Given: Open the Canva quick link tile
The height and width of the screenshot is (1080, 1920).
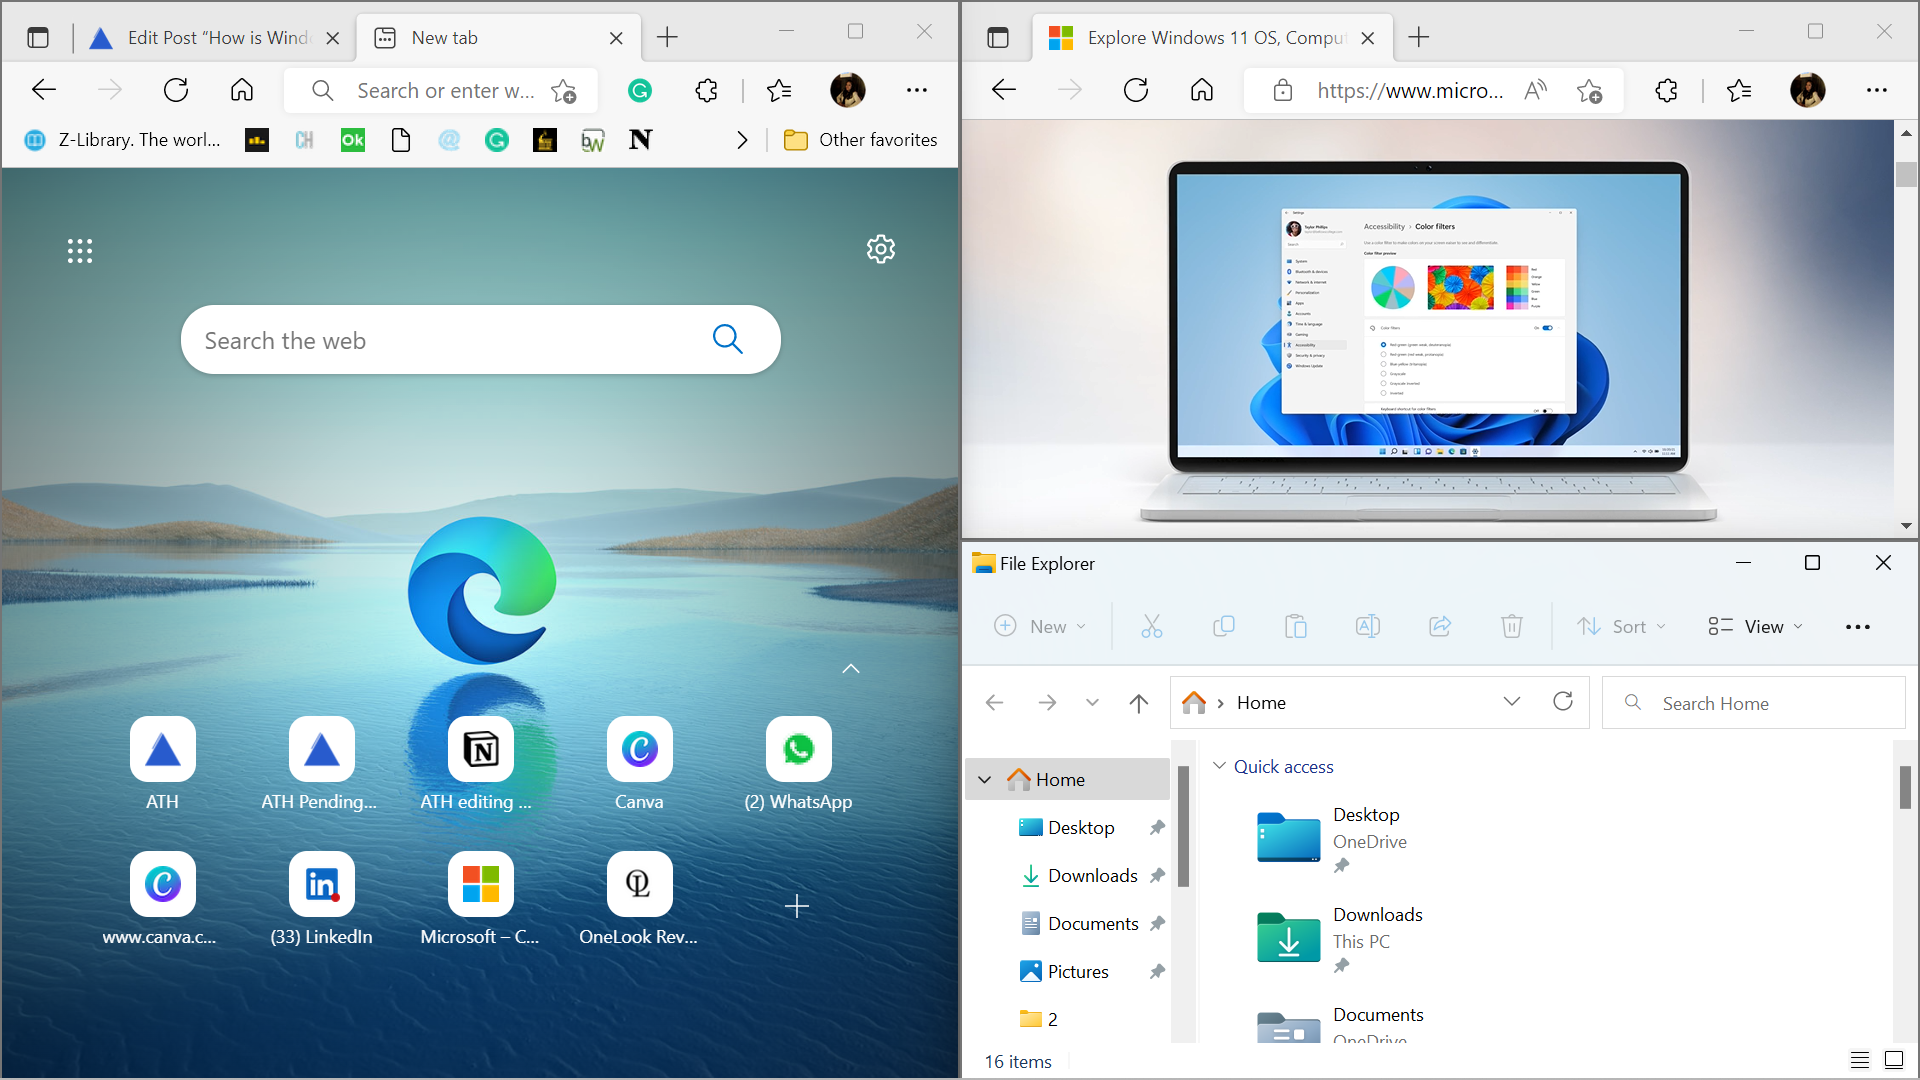Looking at the screenshot, I should click(639, 750).
